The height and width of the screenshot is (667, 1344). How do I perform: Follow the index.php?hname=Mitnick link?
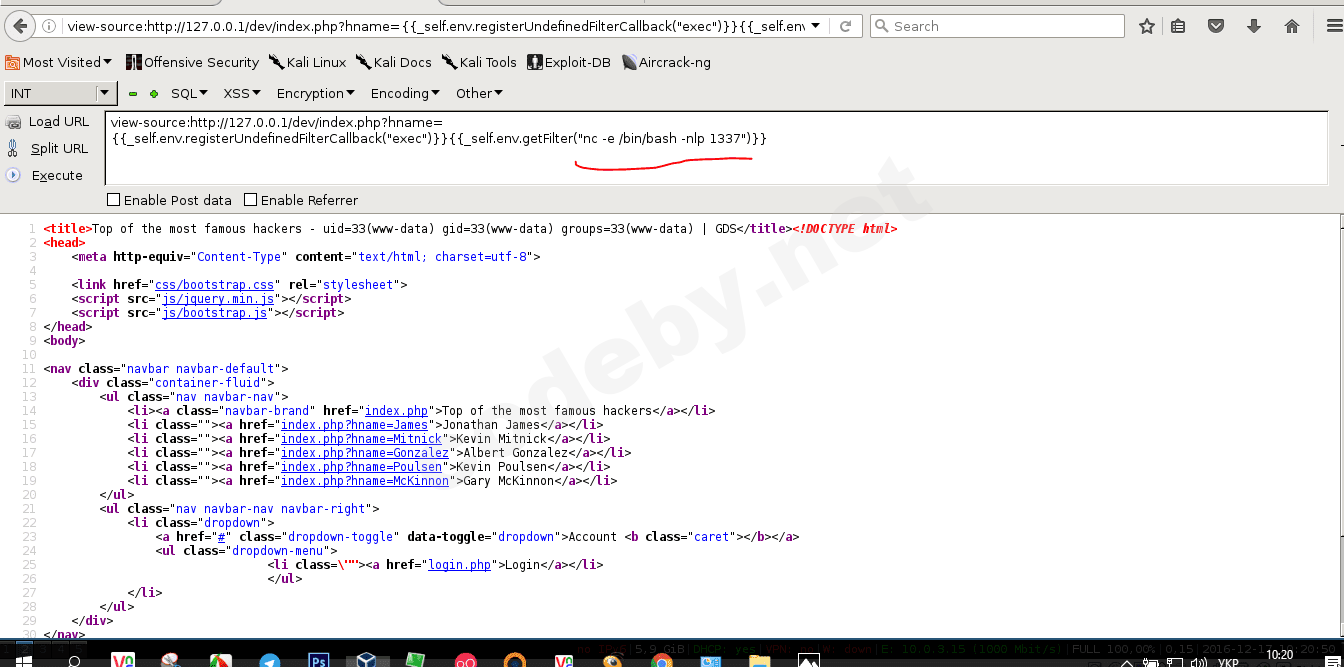[361, 439]
